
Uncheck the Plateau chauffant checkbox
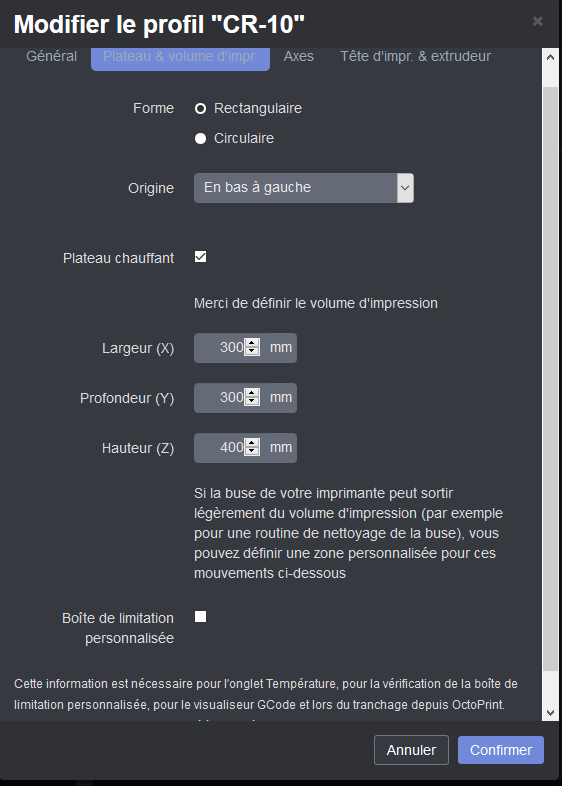[x=201, y=257]
